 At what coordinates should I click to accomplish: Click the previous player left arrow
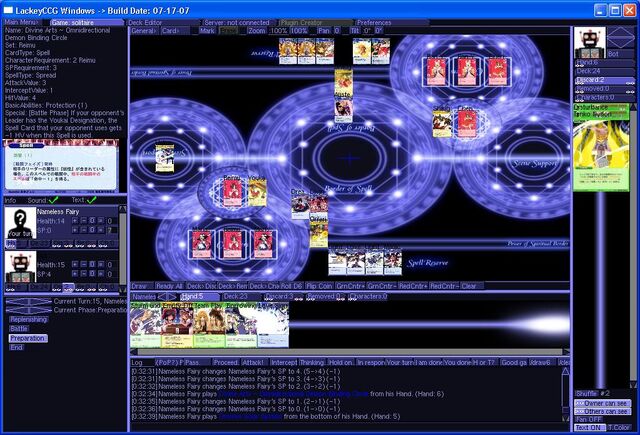point(162,297)
